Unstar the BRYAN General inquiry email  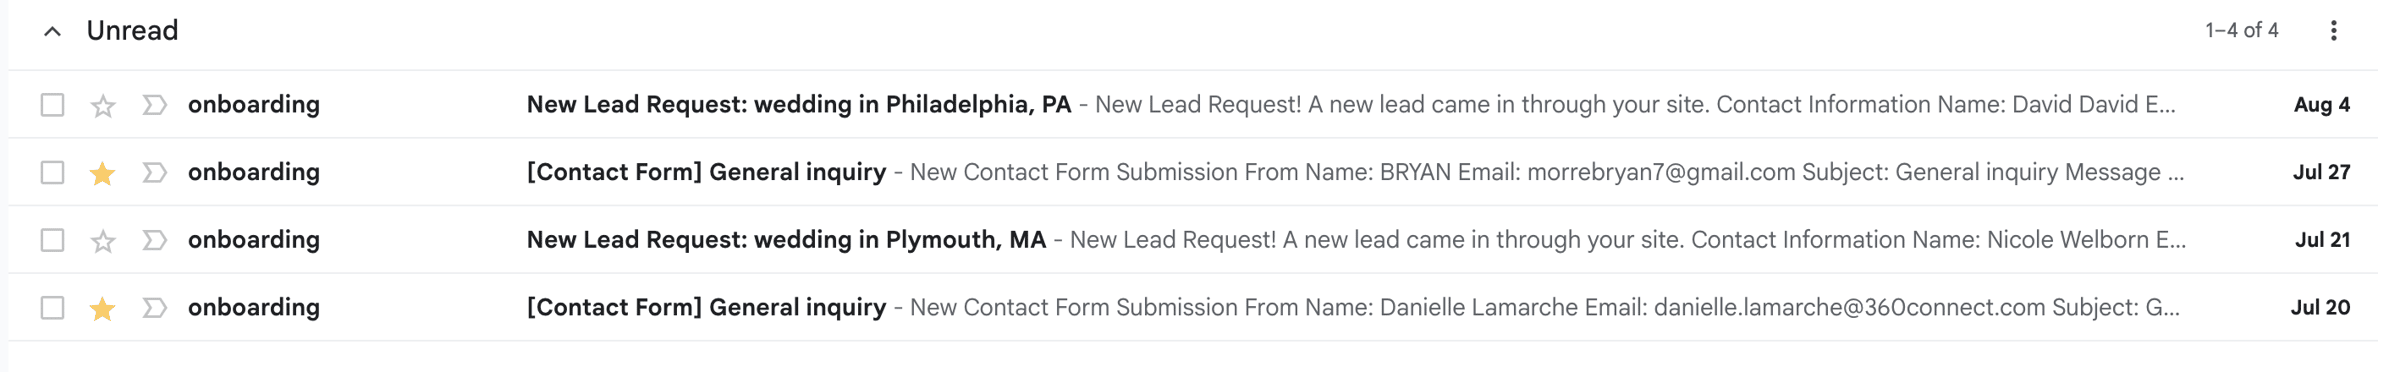pyautogui.click(x=103, y=173)
